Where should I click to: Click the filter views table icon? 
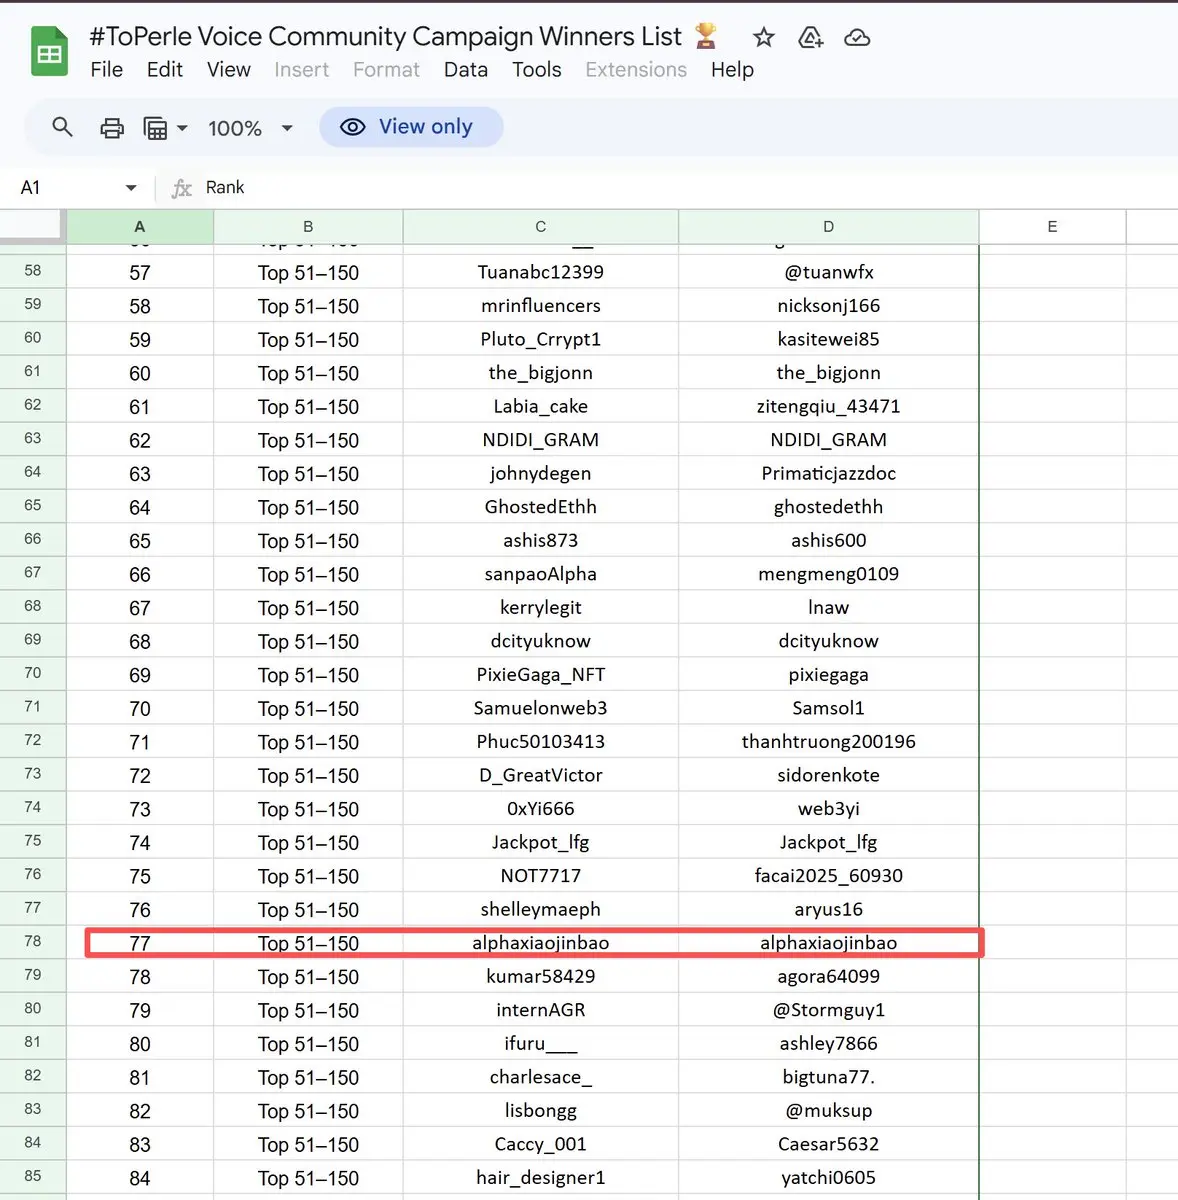pyautogui.click(x=155, y=128)
